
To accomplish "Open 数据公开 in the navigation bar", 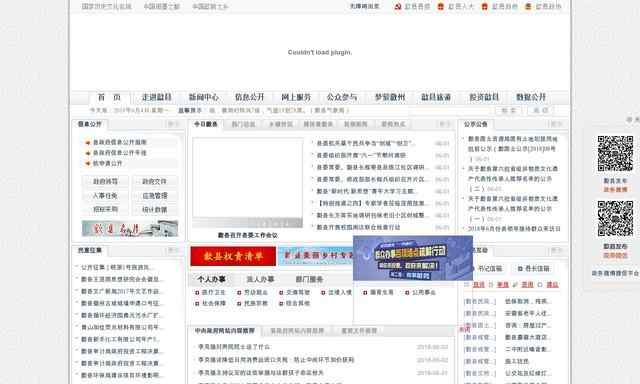I will (531, 97).
